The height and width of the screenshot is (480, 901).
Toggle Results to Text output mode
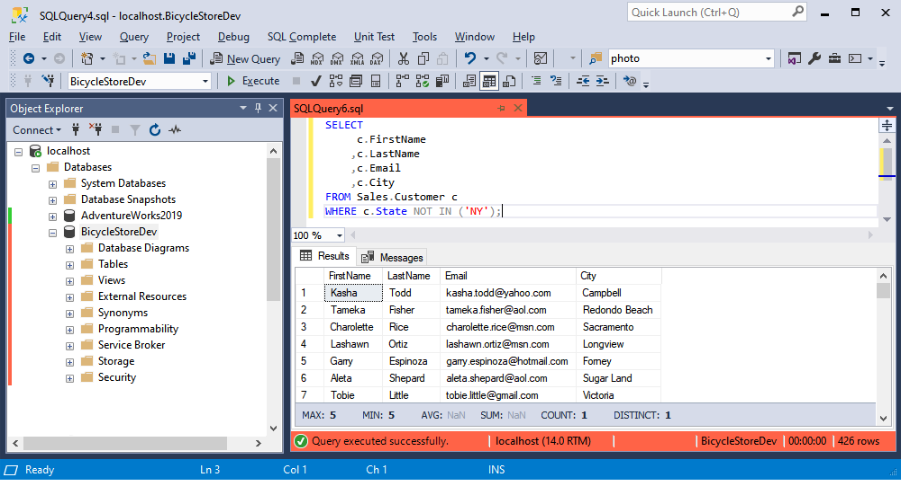click(468, 81)
